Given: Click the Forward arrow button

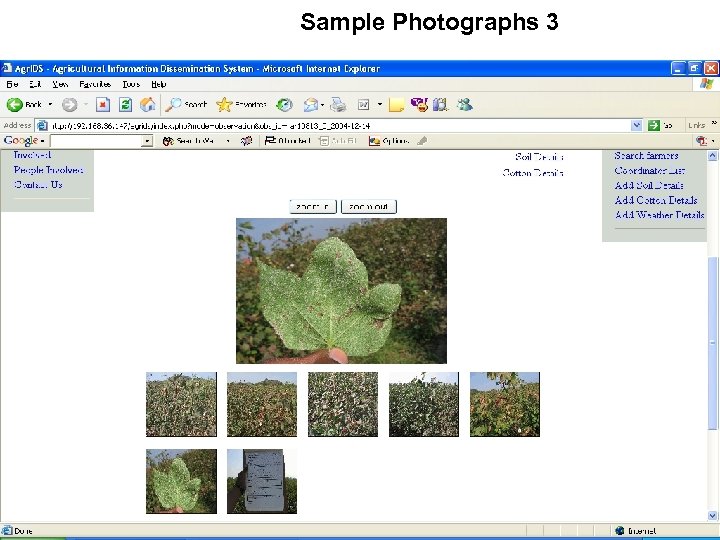Looking at the screenshot, I should point(69,105).
